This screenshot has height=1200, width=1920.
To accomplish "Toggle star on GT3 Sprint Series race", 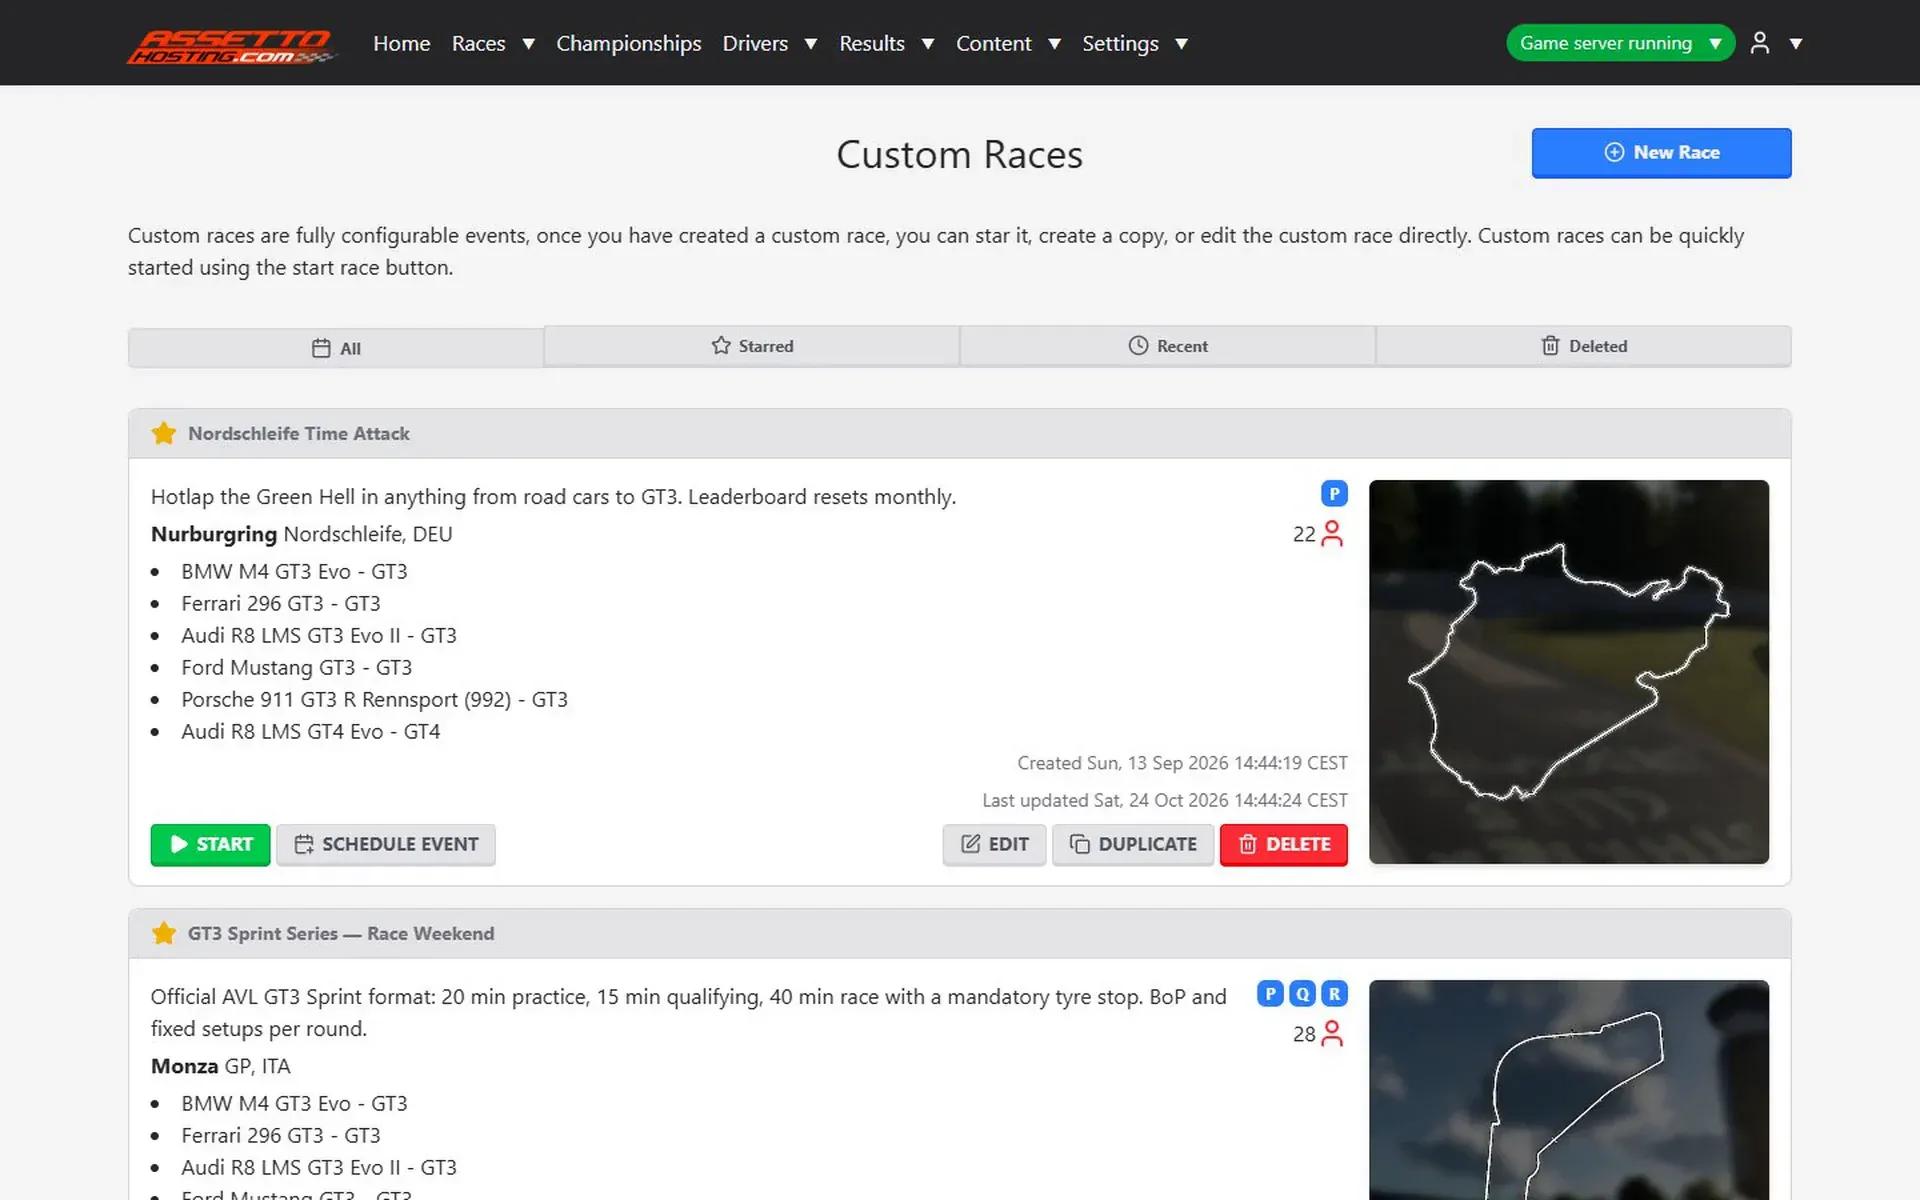I will [164, 933].
